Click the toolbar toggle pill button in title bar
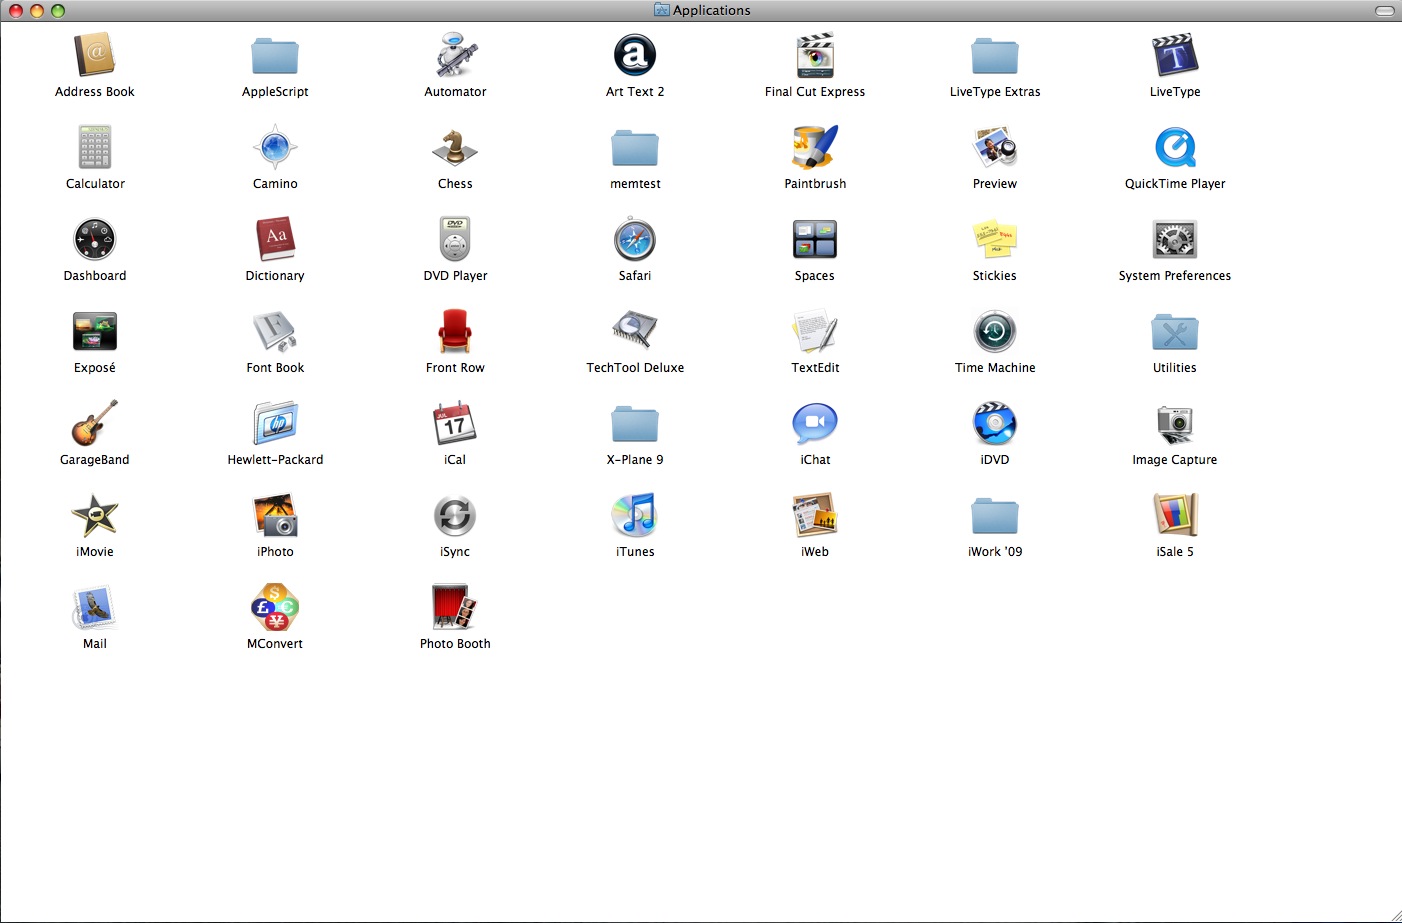This screenshot has height=923, width=1402. click(x=1385, y=10)
